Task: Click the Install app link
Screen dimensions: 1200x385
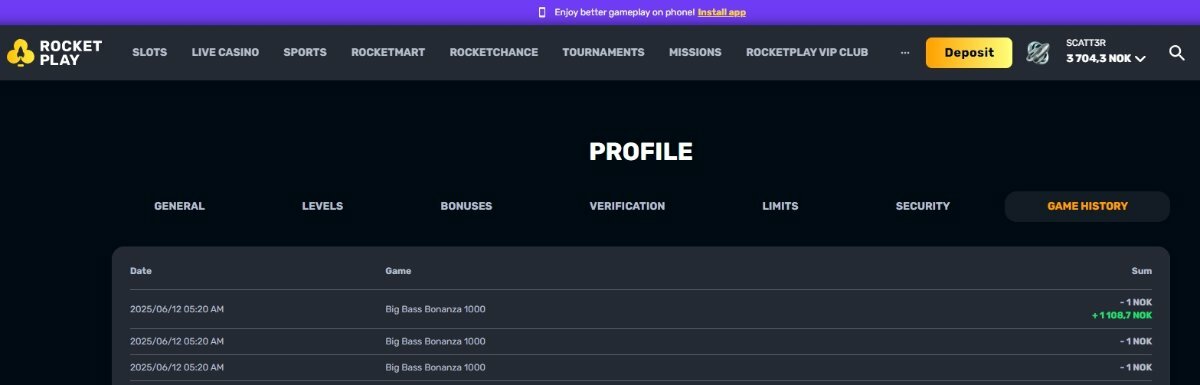Action: (x=721, y=12)
